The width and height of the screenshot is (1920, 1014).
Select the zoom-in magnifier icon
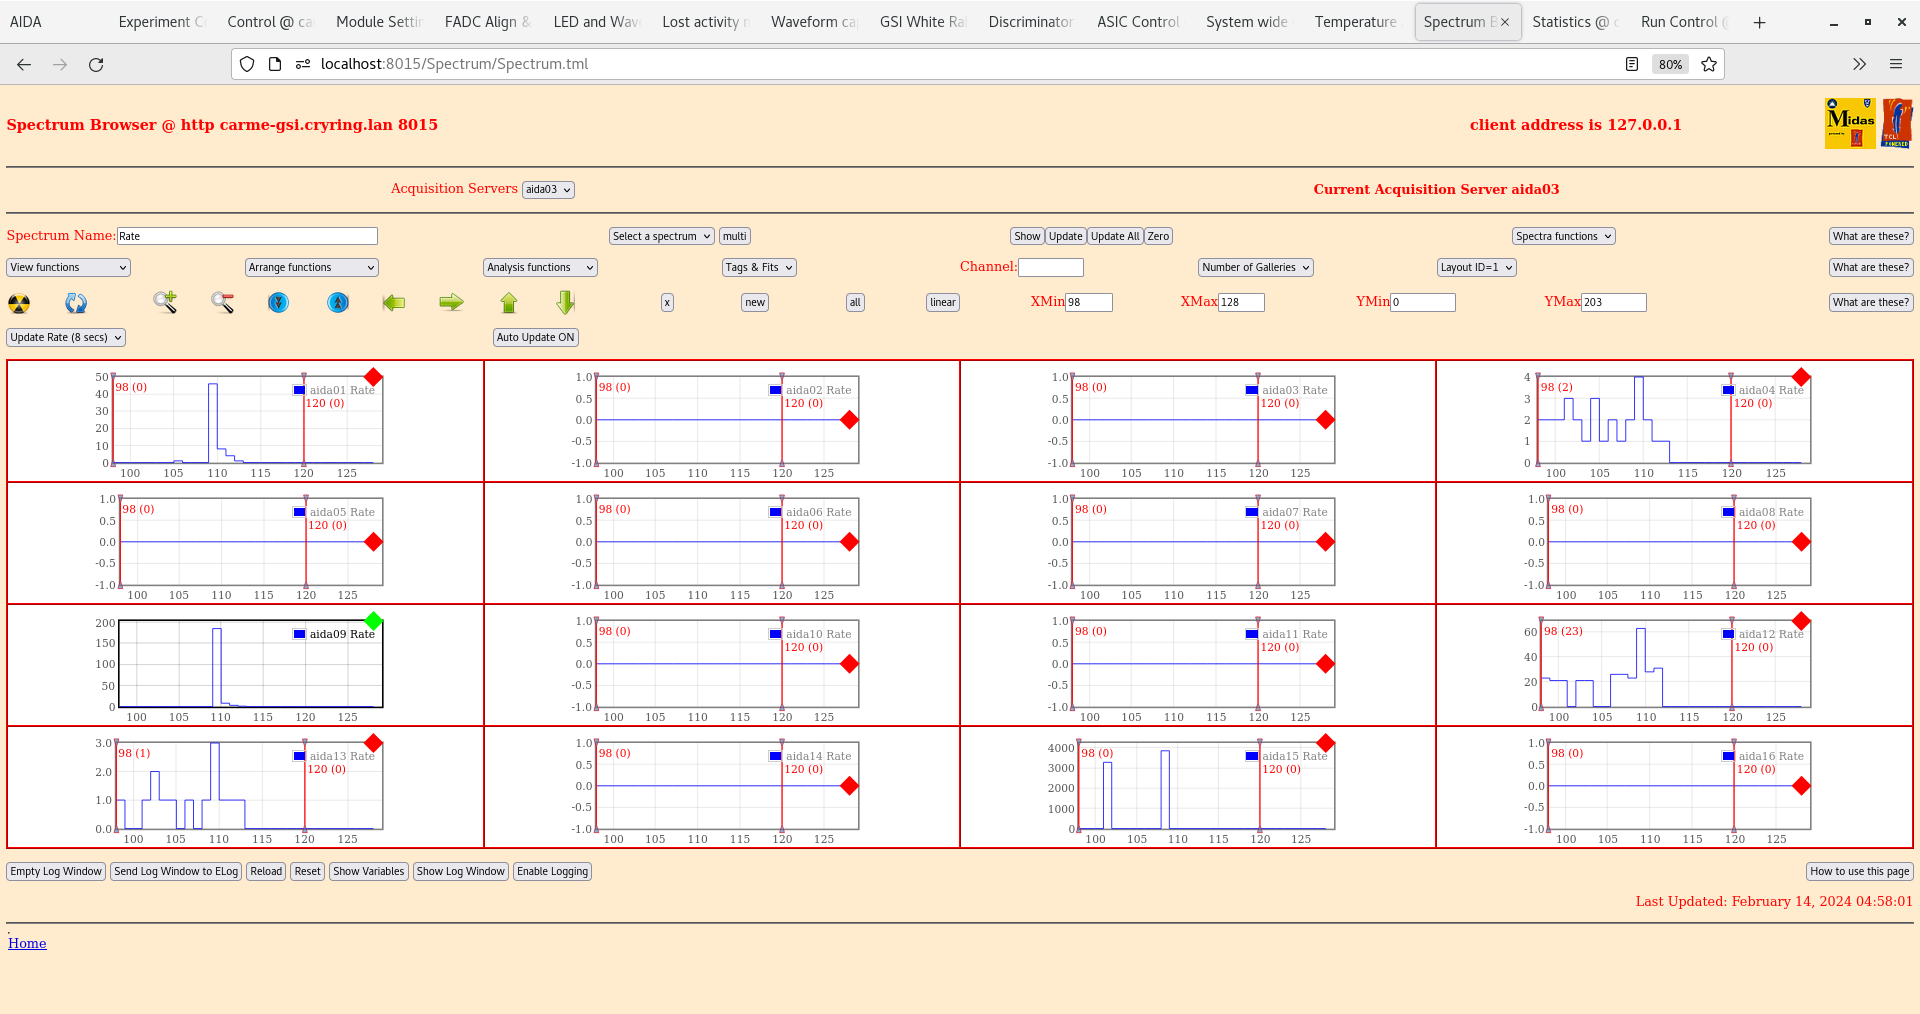tap(164, 302)
